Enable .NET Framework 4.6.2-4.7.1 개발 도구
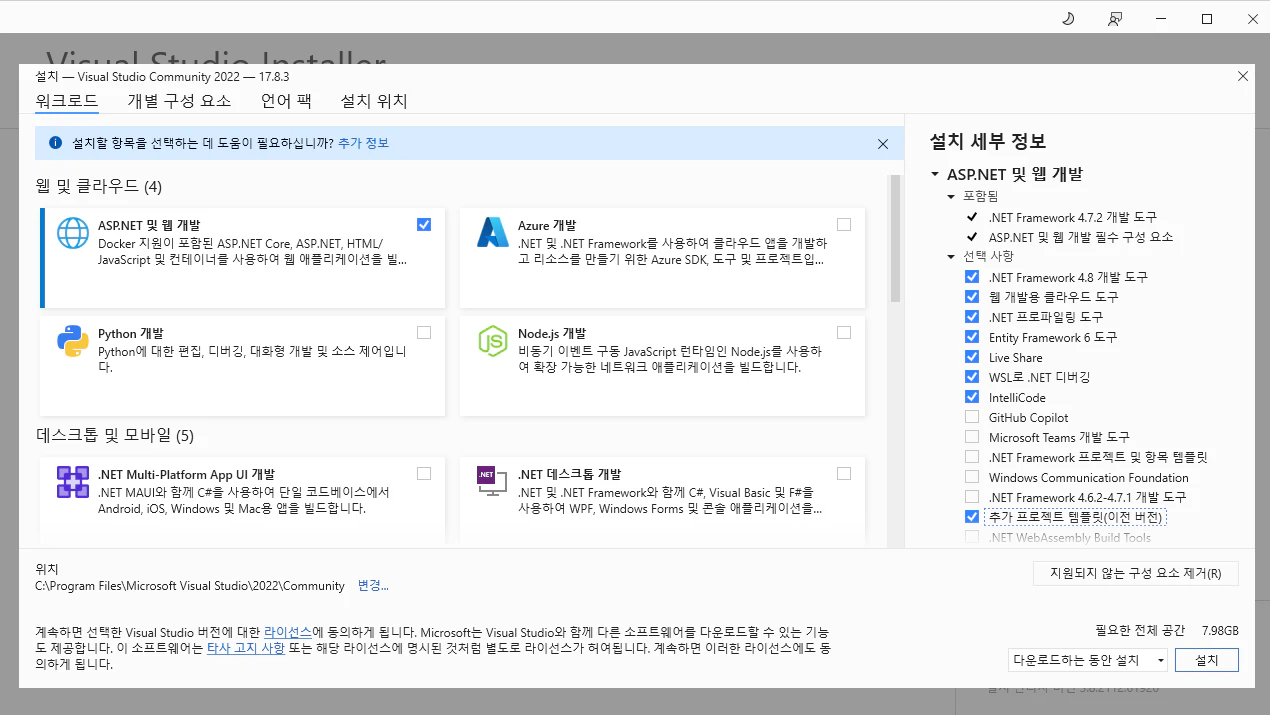The height and width of the screenshot is (715, 1270). coord(972,497)
